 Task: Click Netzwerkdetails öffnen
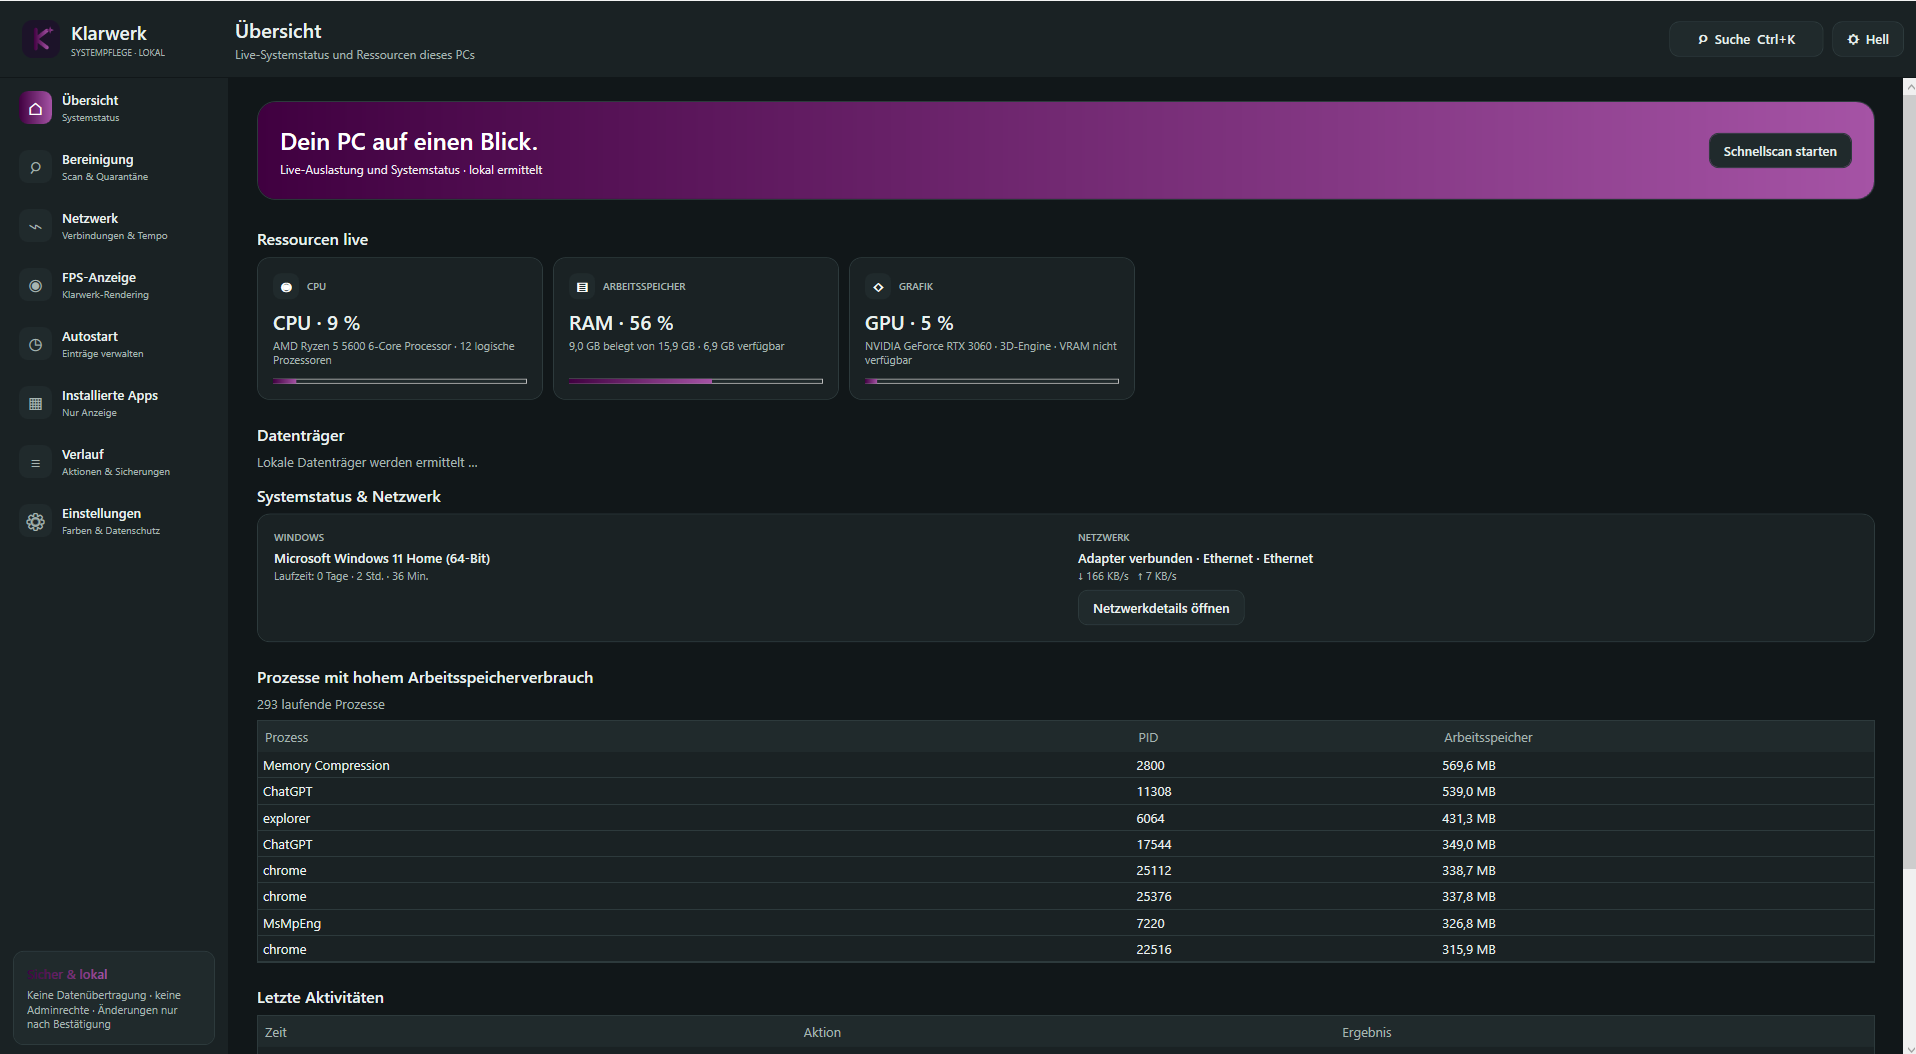[1161, 608]
